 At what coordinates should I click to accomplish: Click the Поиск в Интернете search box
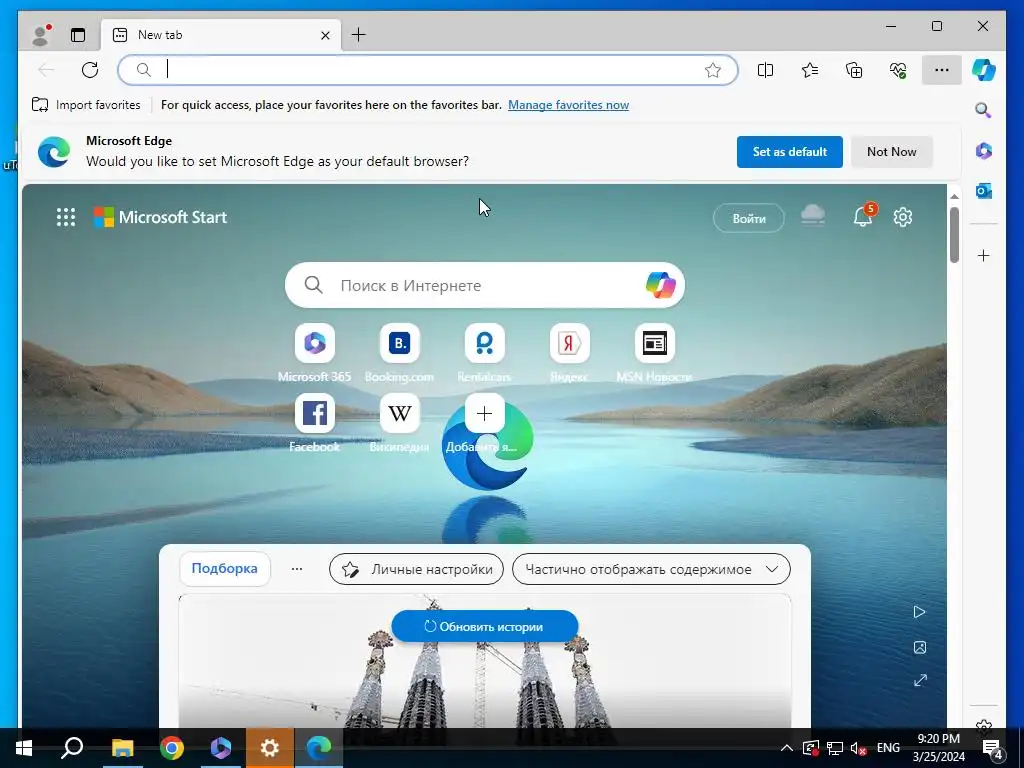pyautogui.click(x=485, y=285)
